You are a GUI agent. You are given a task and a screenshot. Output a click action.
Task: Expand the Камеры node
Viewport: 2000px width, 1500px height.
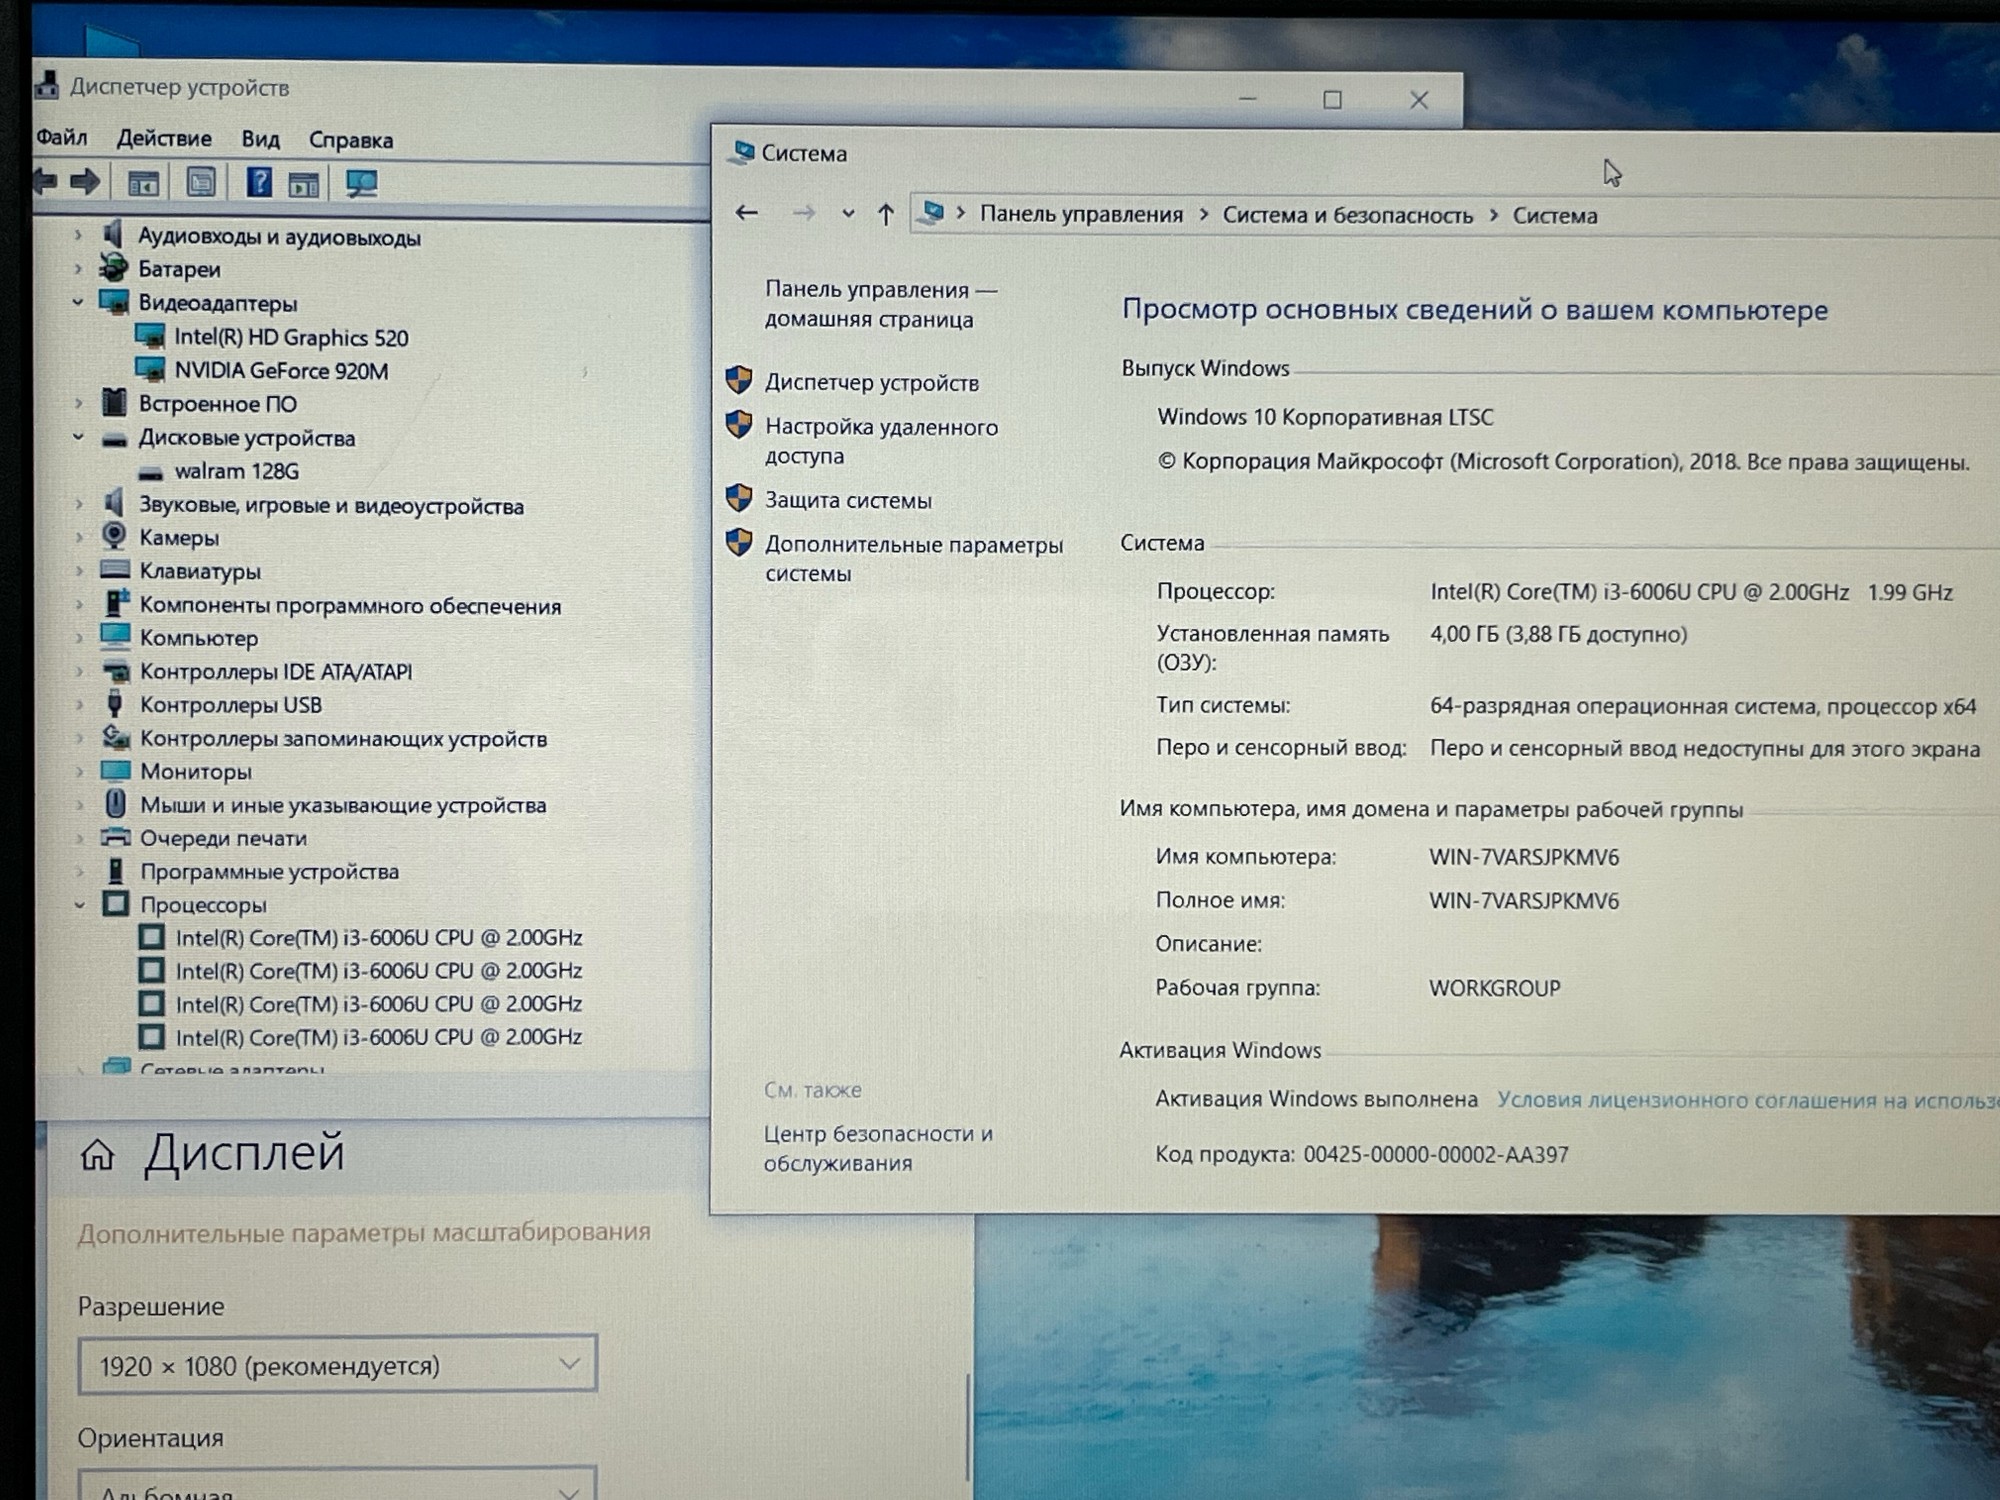[x=79, y=537]
